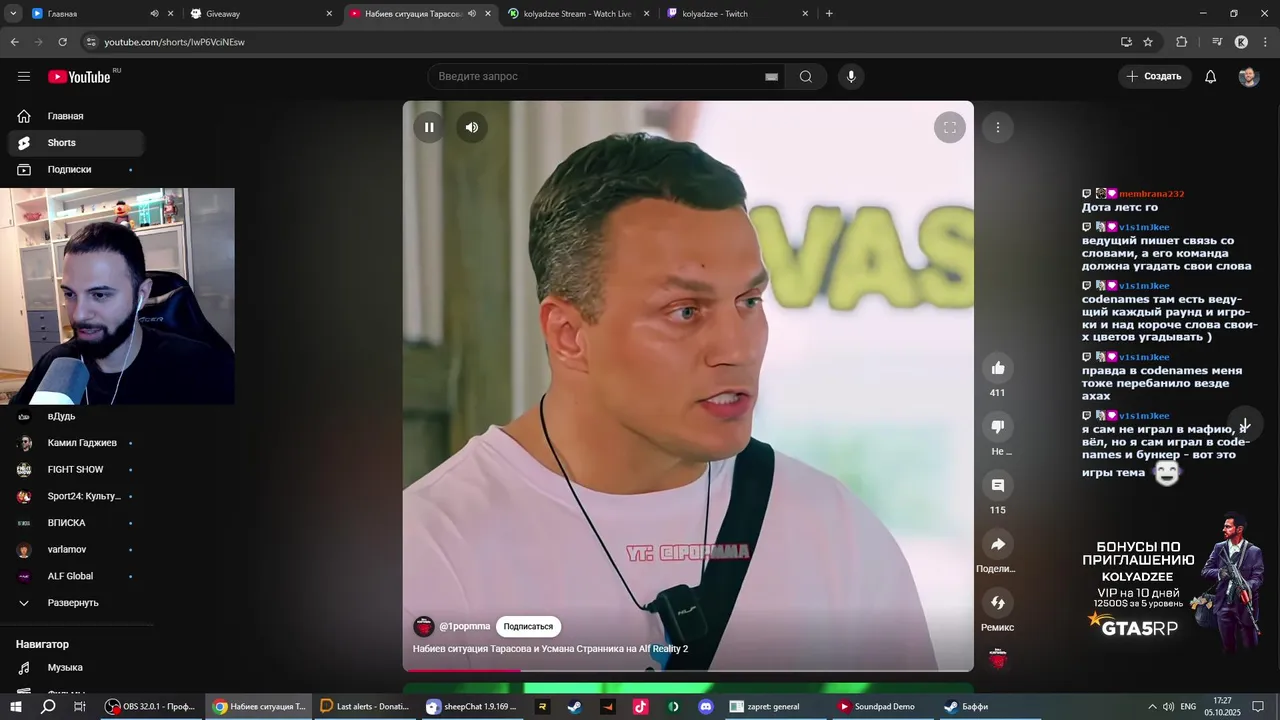This screenshot has width=1280, height=720.
Task: Bookmark this page with star
Action: click(1148, 42)
